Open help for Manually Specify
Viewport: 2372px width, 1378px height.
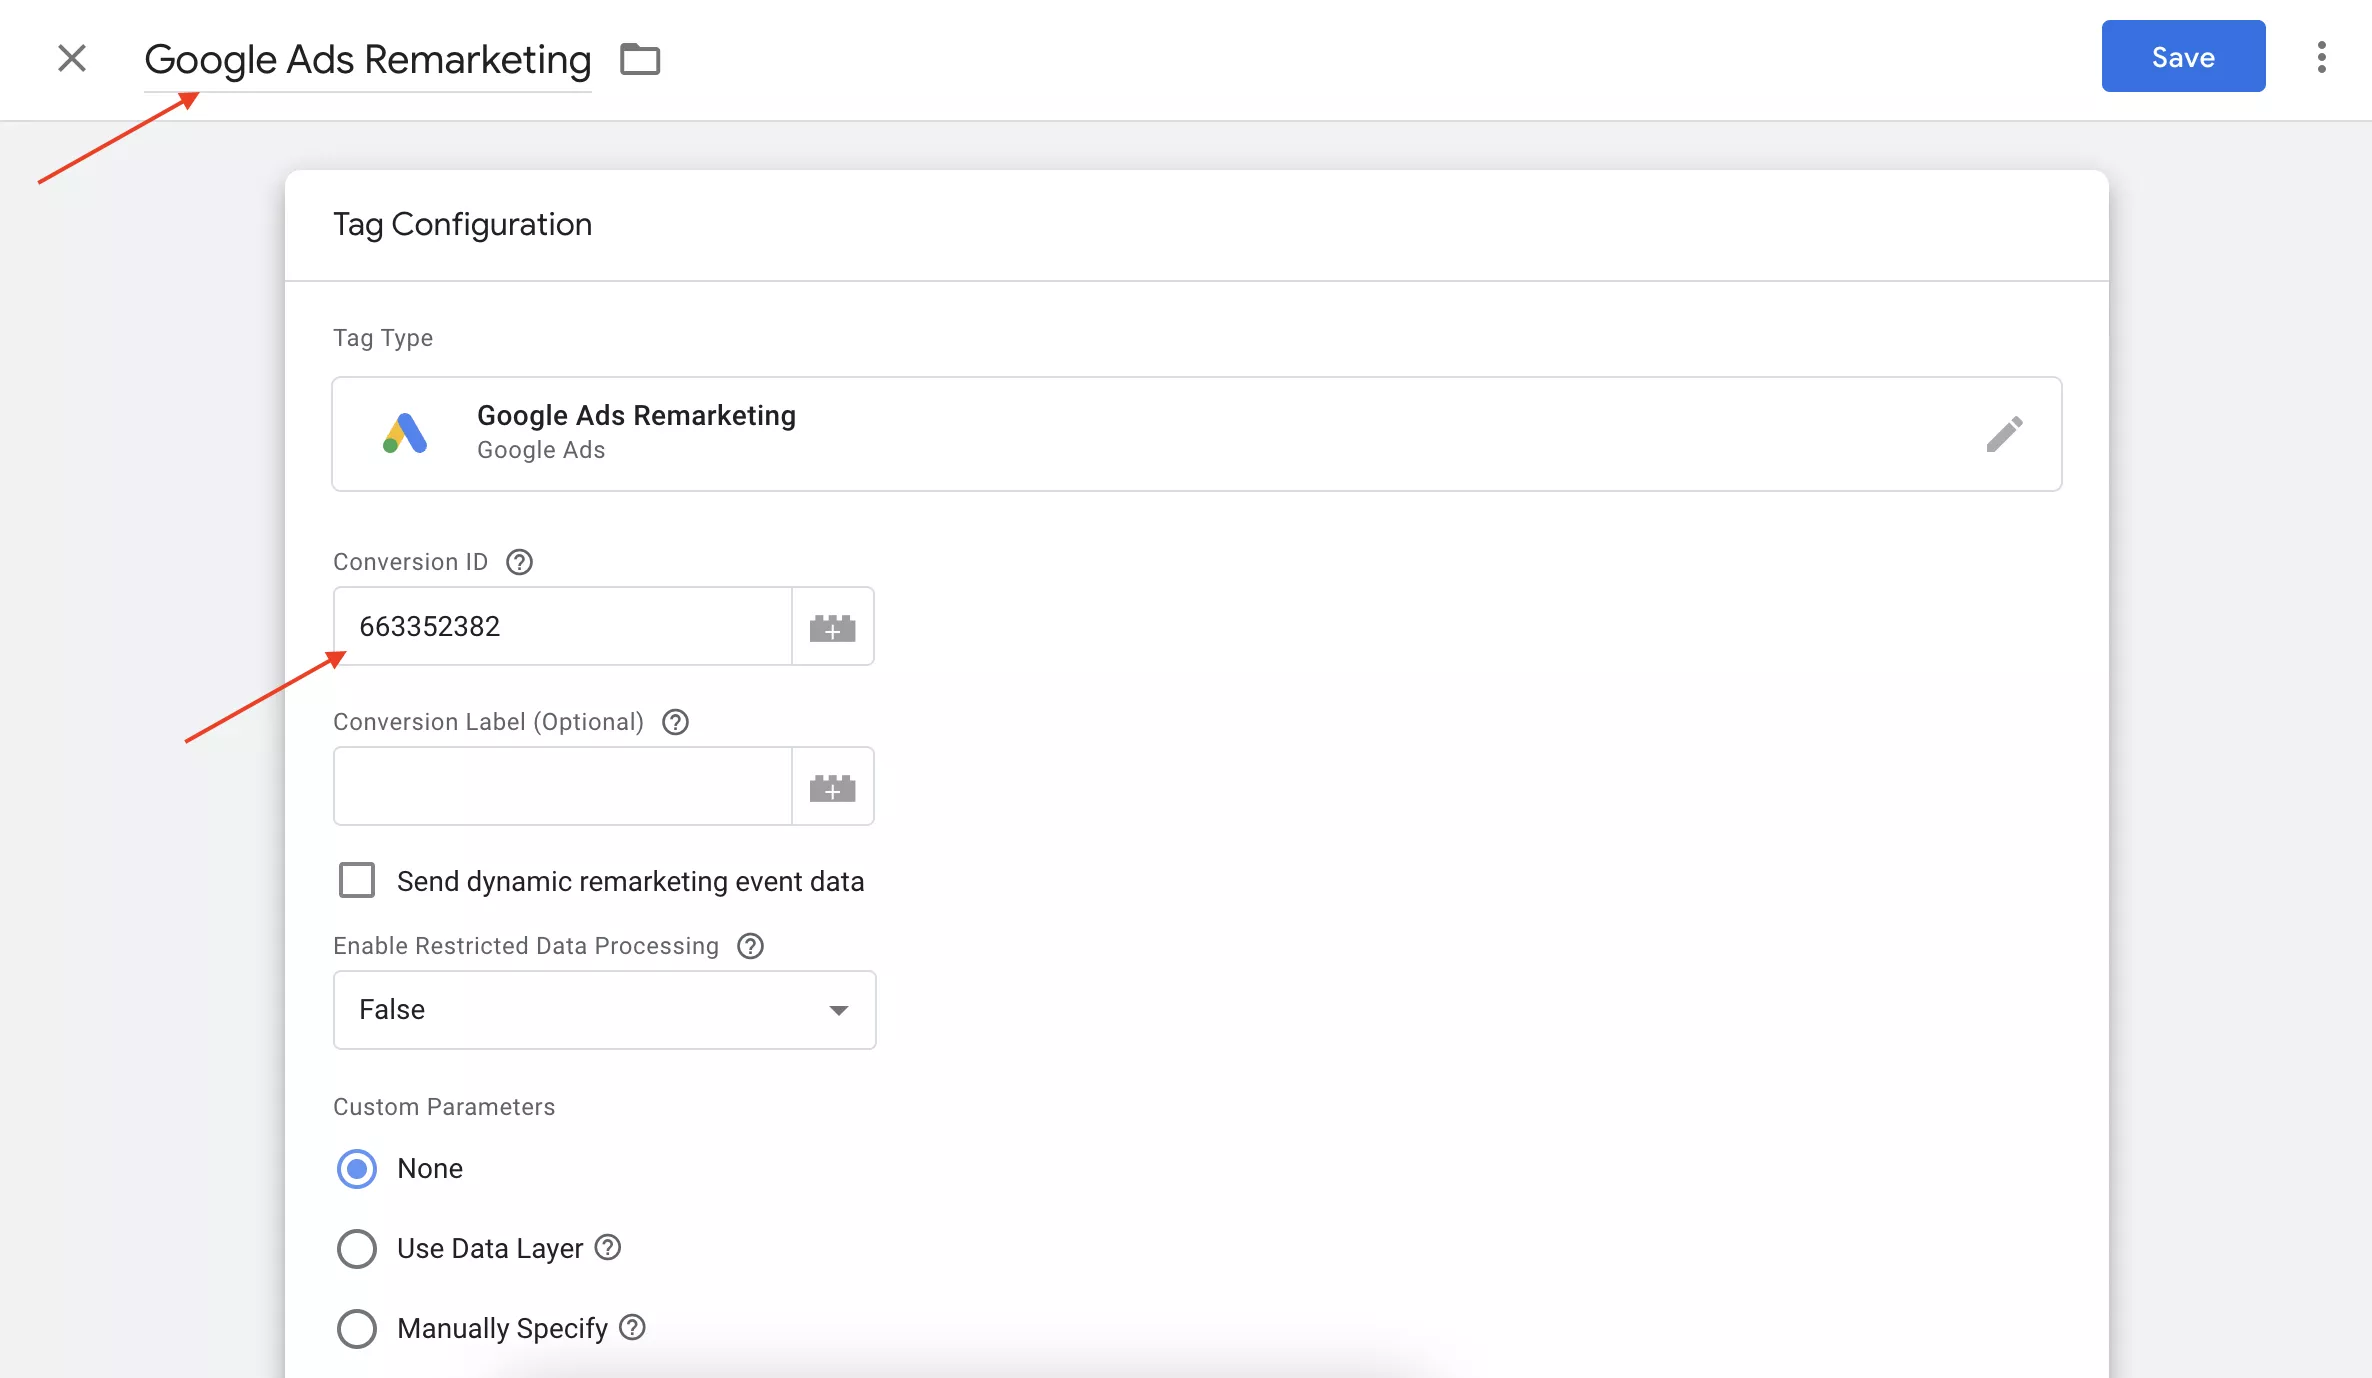coord(632,1327)
